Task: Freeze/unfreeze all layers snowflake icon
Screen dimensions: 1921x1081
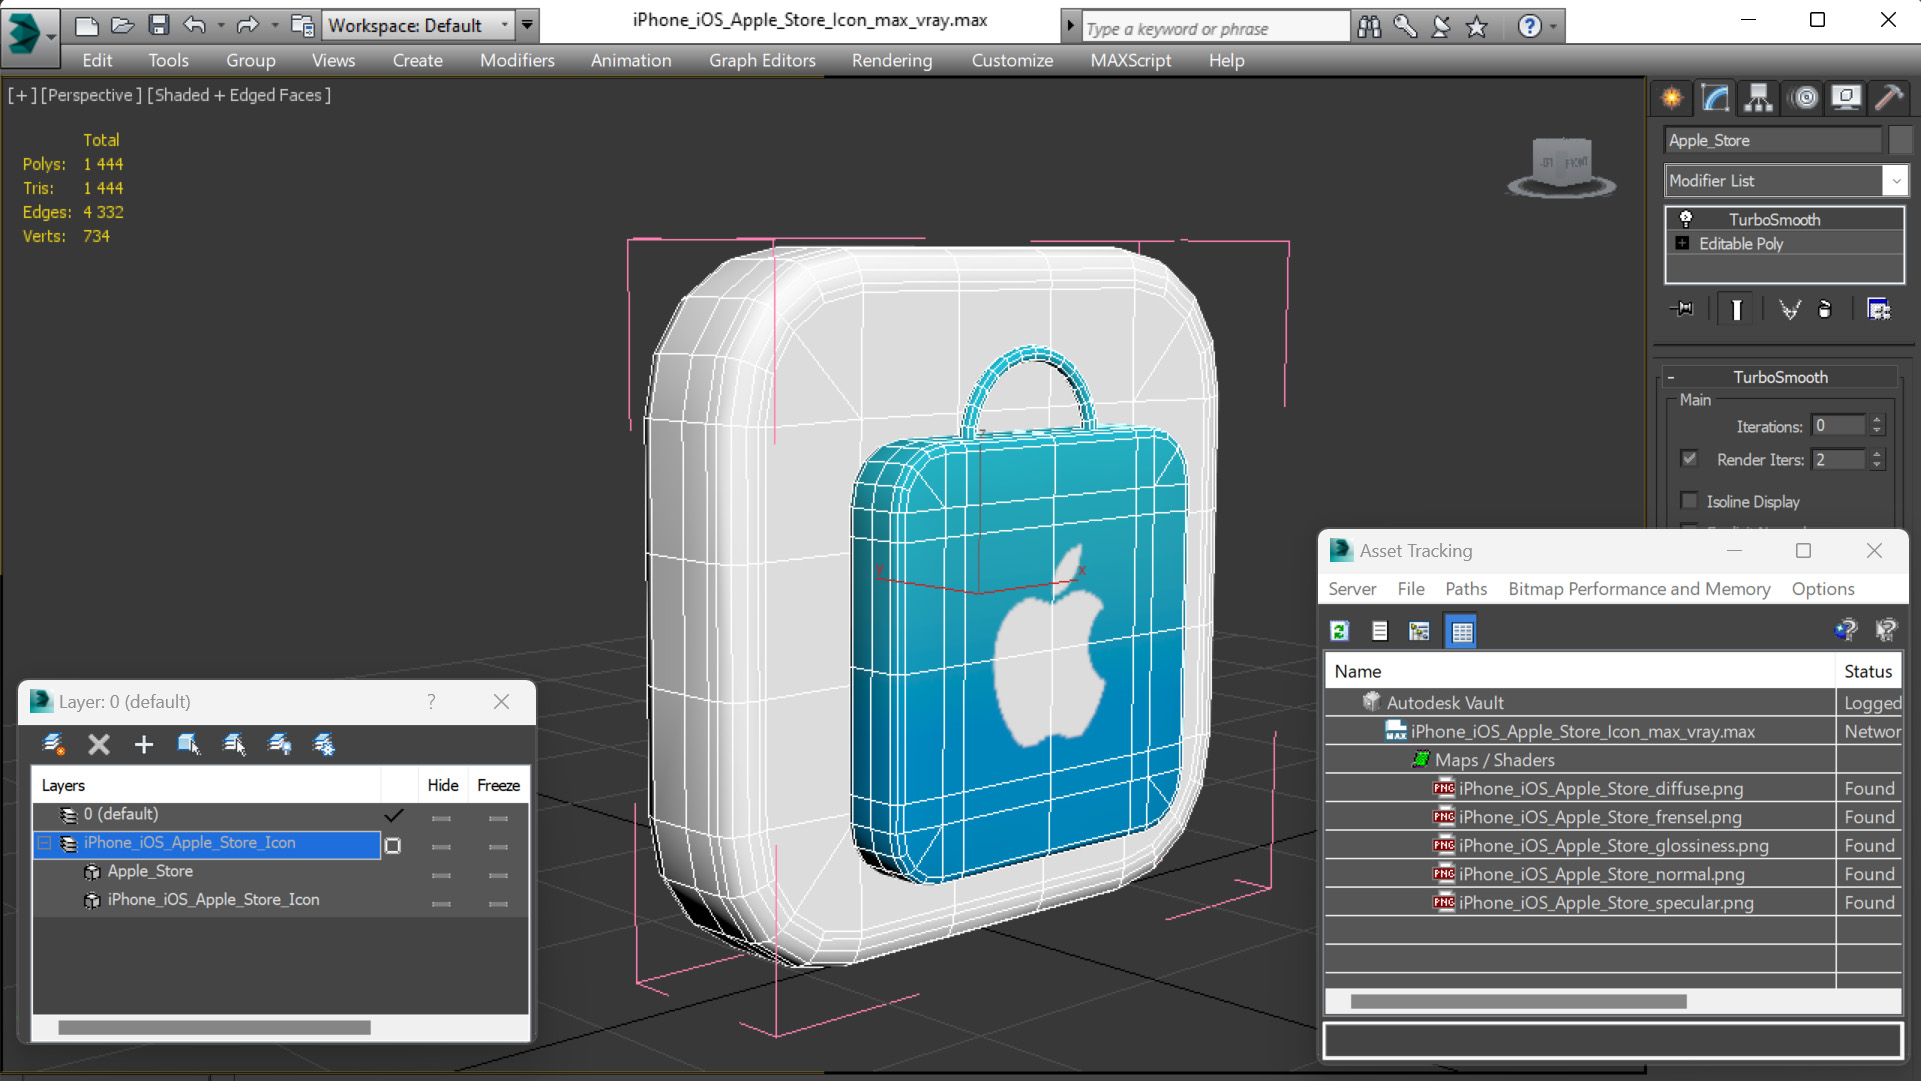Action: (324, 744)
